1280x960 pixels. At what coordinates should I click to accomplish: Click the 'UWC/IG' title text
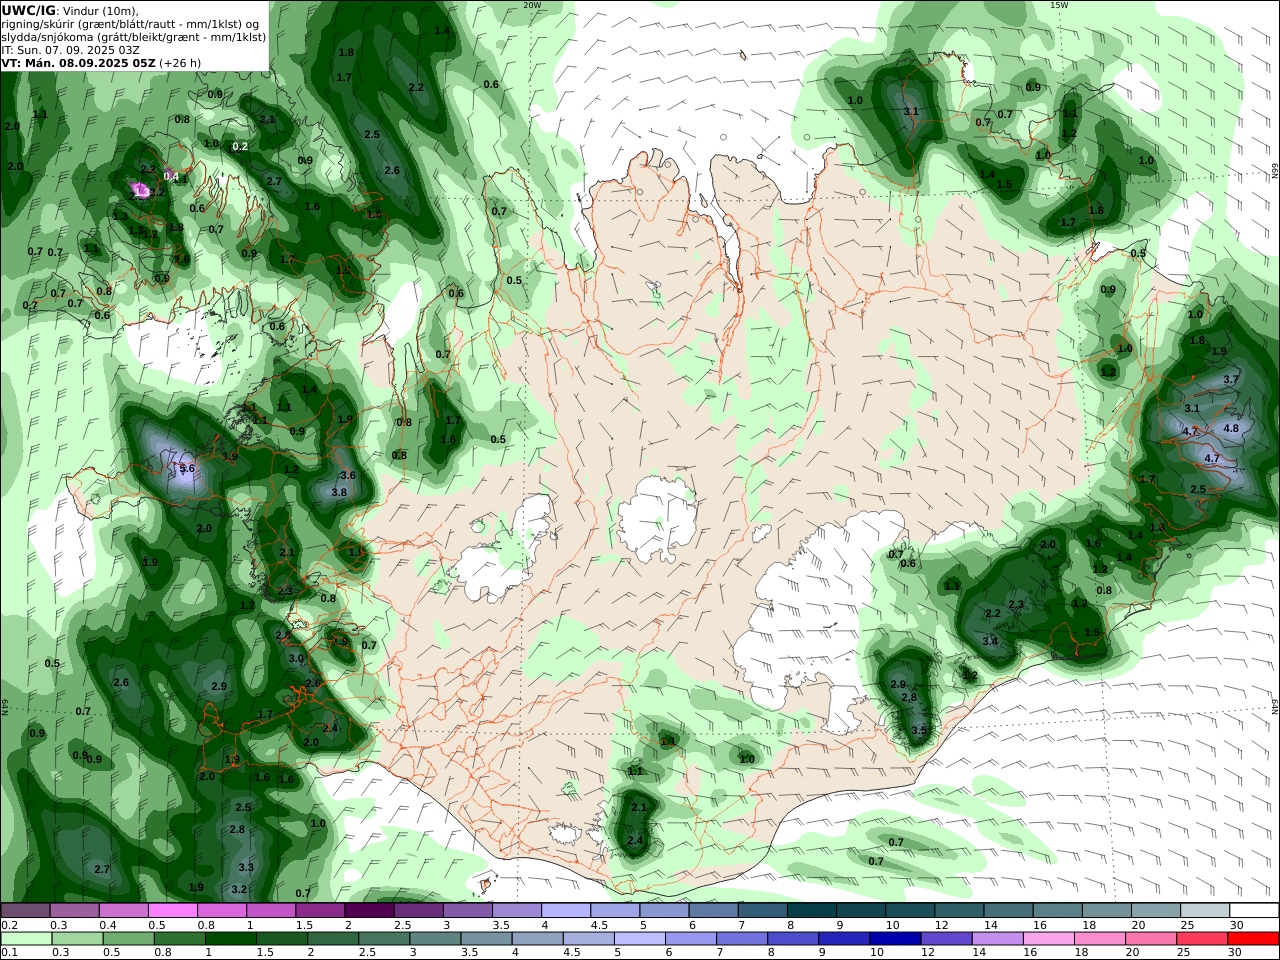[28, 10]
